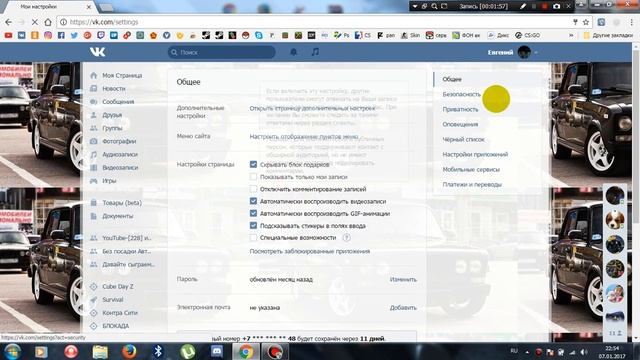The height and width of the screenshot is (360, 640).
Task: Open the Twitch bookmark icon
Action: click(100, 36)
